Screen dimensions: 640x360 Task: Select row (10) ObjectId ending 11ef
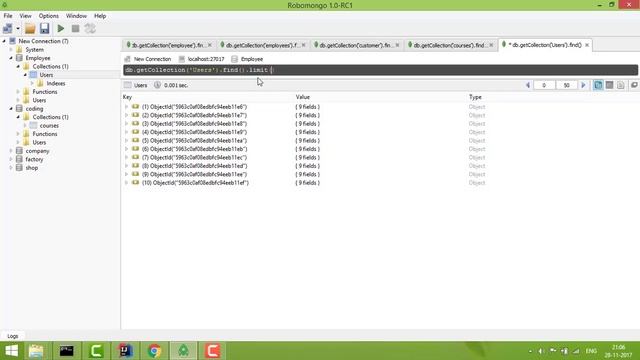tap(195, 183)
